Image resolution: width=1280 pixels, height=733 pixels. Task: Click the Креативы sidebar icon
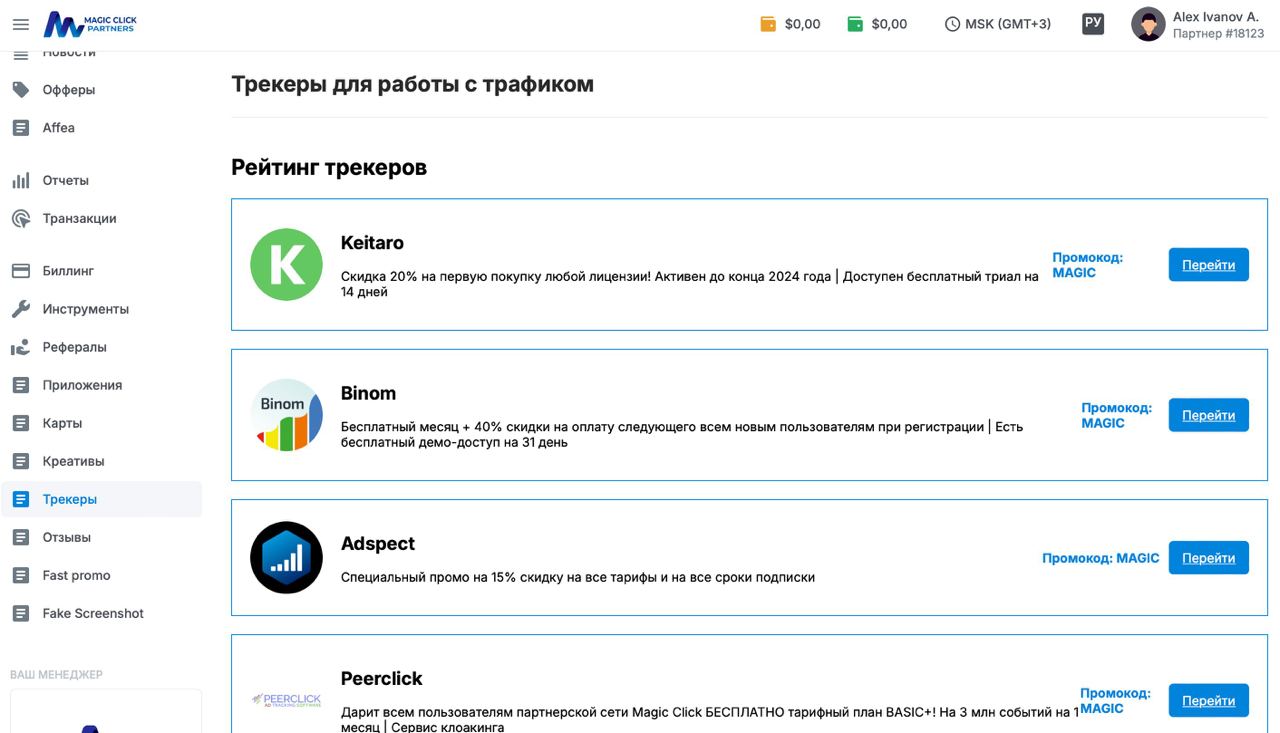click(x=20, y=461)
